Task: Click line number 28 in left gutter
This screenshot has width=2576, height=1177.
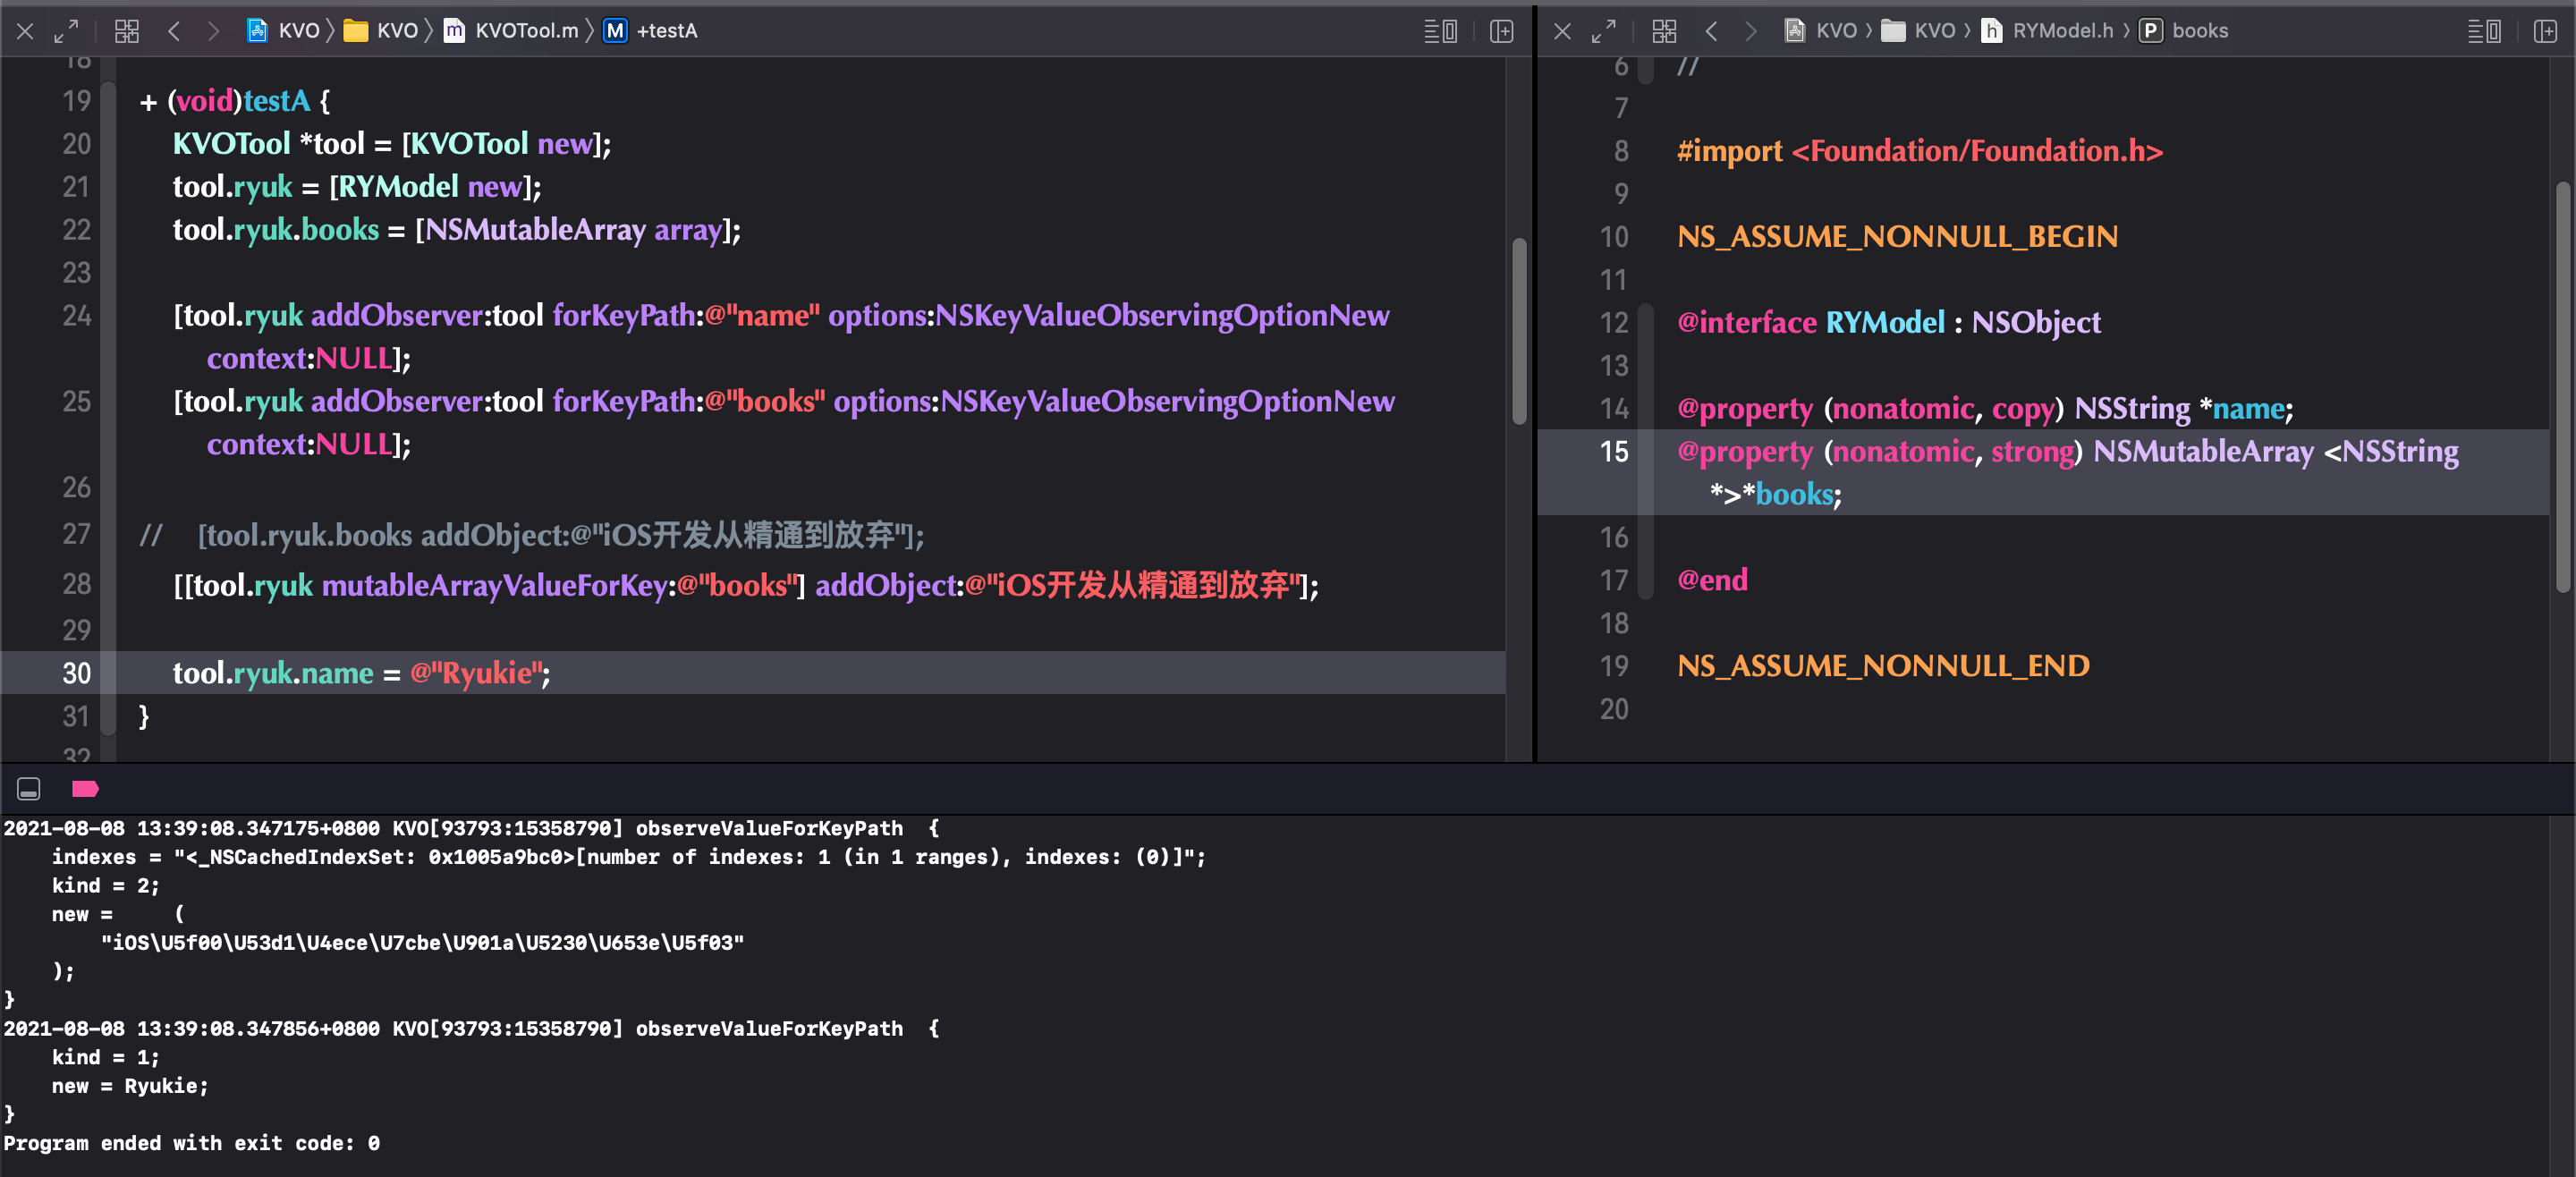Action: (77, 584)
